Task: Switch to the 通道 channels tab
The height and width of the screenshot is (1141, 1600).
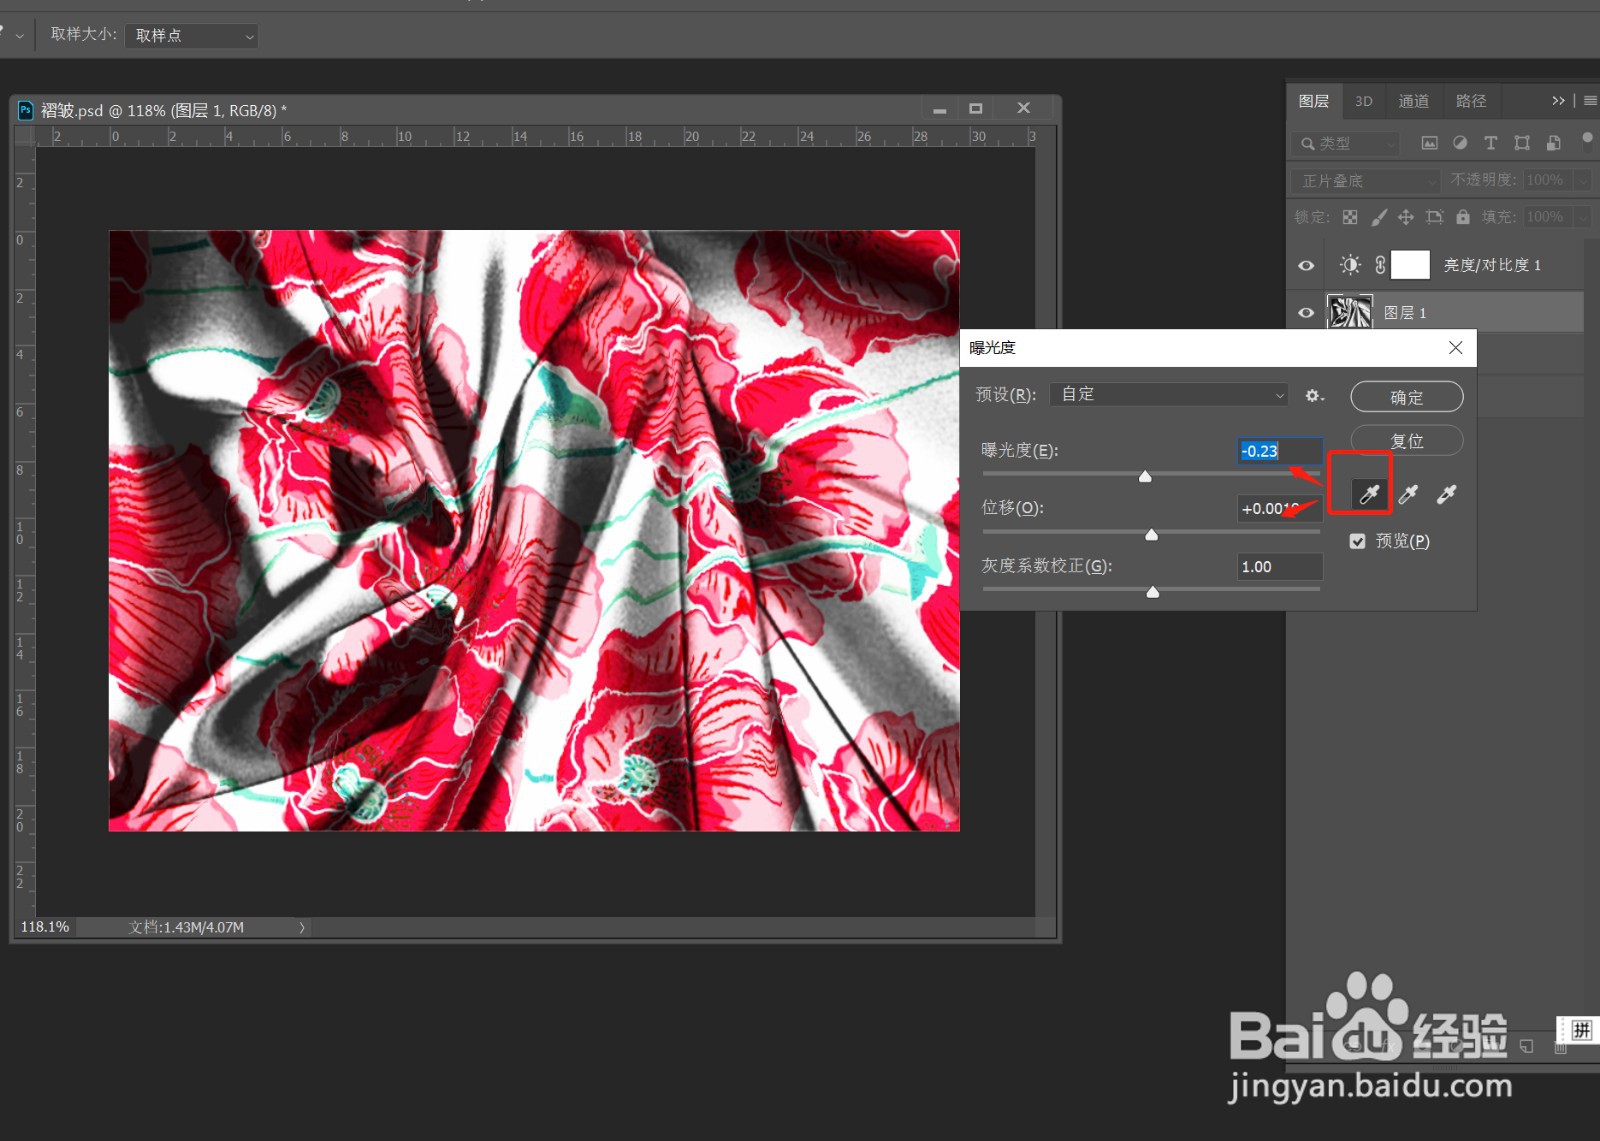Action: (x=1413, y=101)
